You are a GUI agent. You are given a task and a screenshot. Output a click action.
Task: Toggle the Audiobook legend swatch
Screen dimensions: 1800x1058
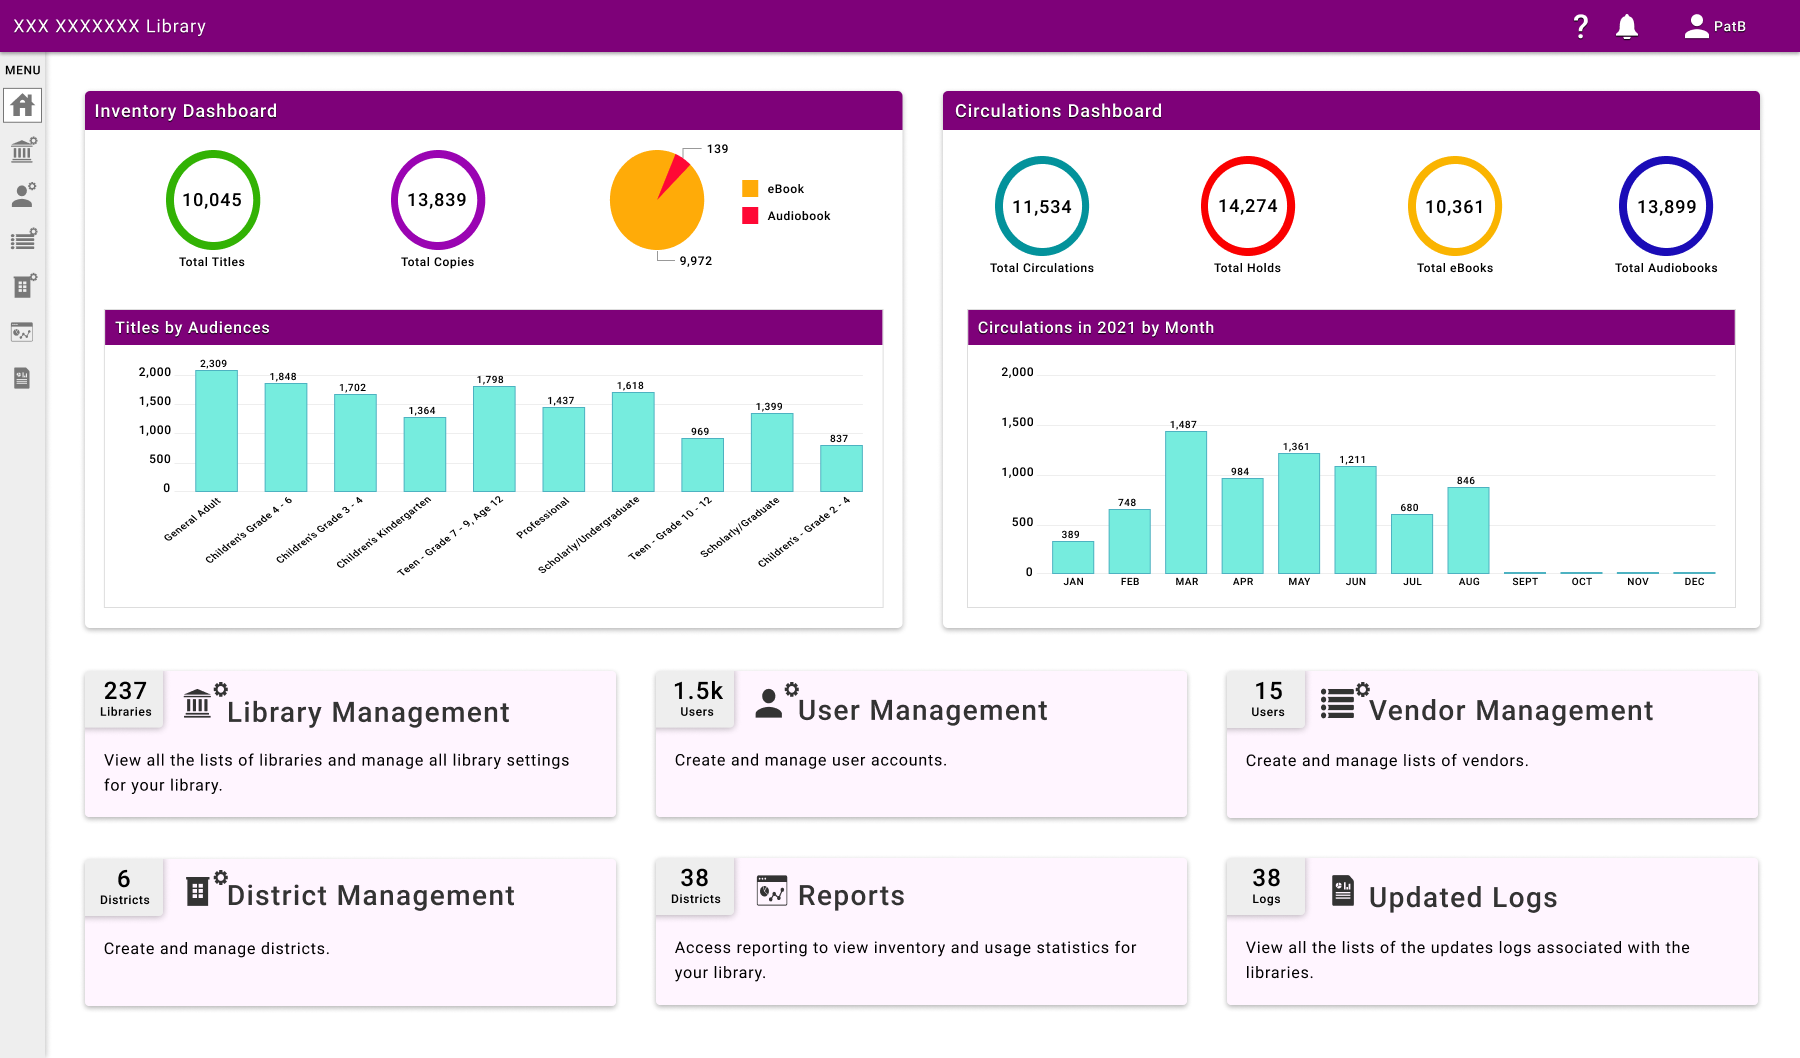tap(750, 216)
